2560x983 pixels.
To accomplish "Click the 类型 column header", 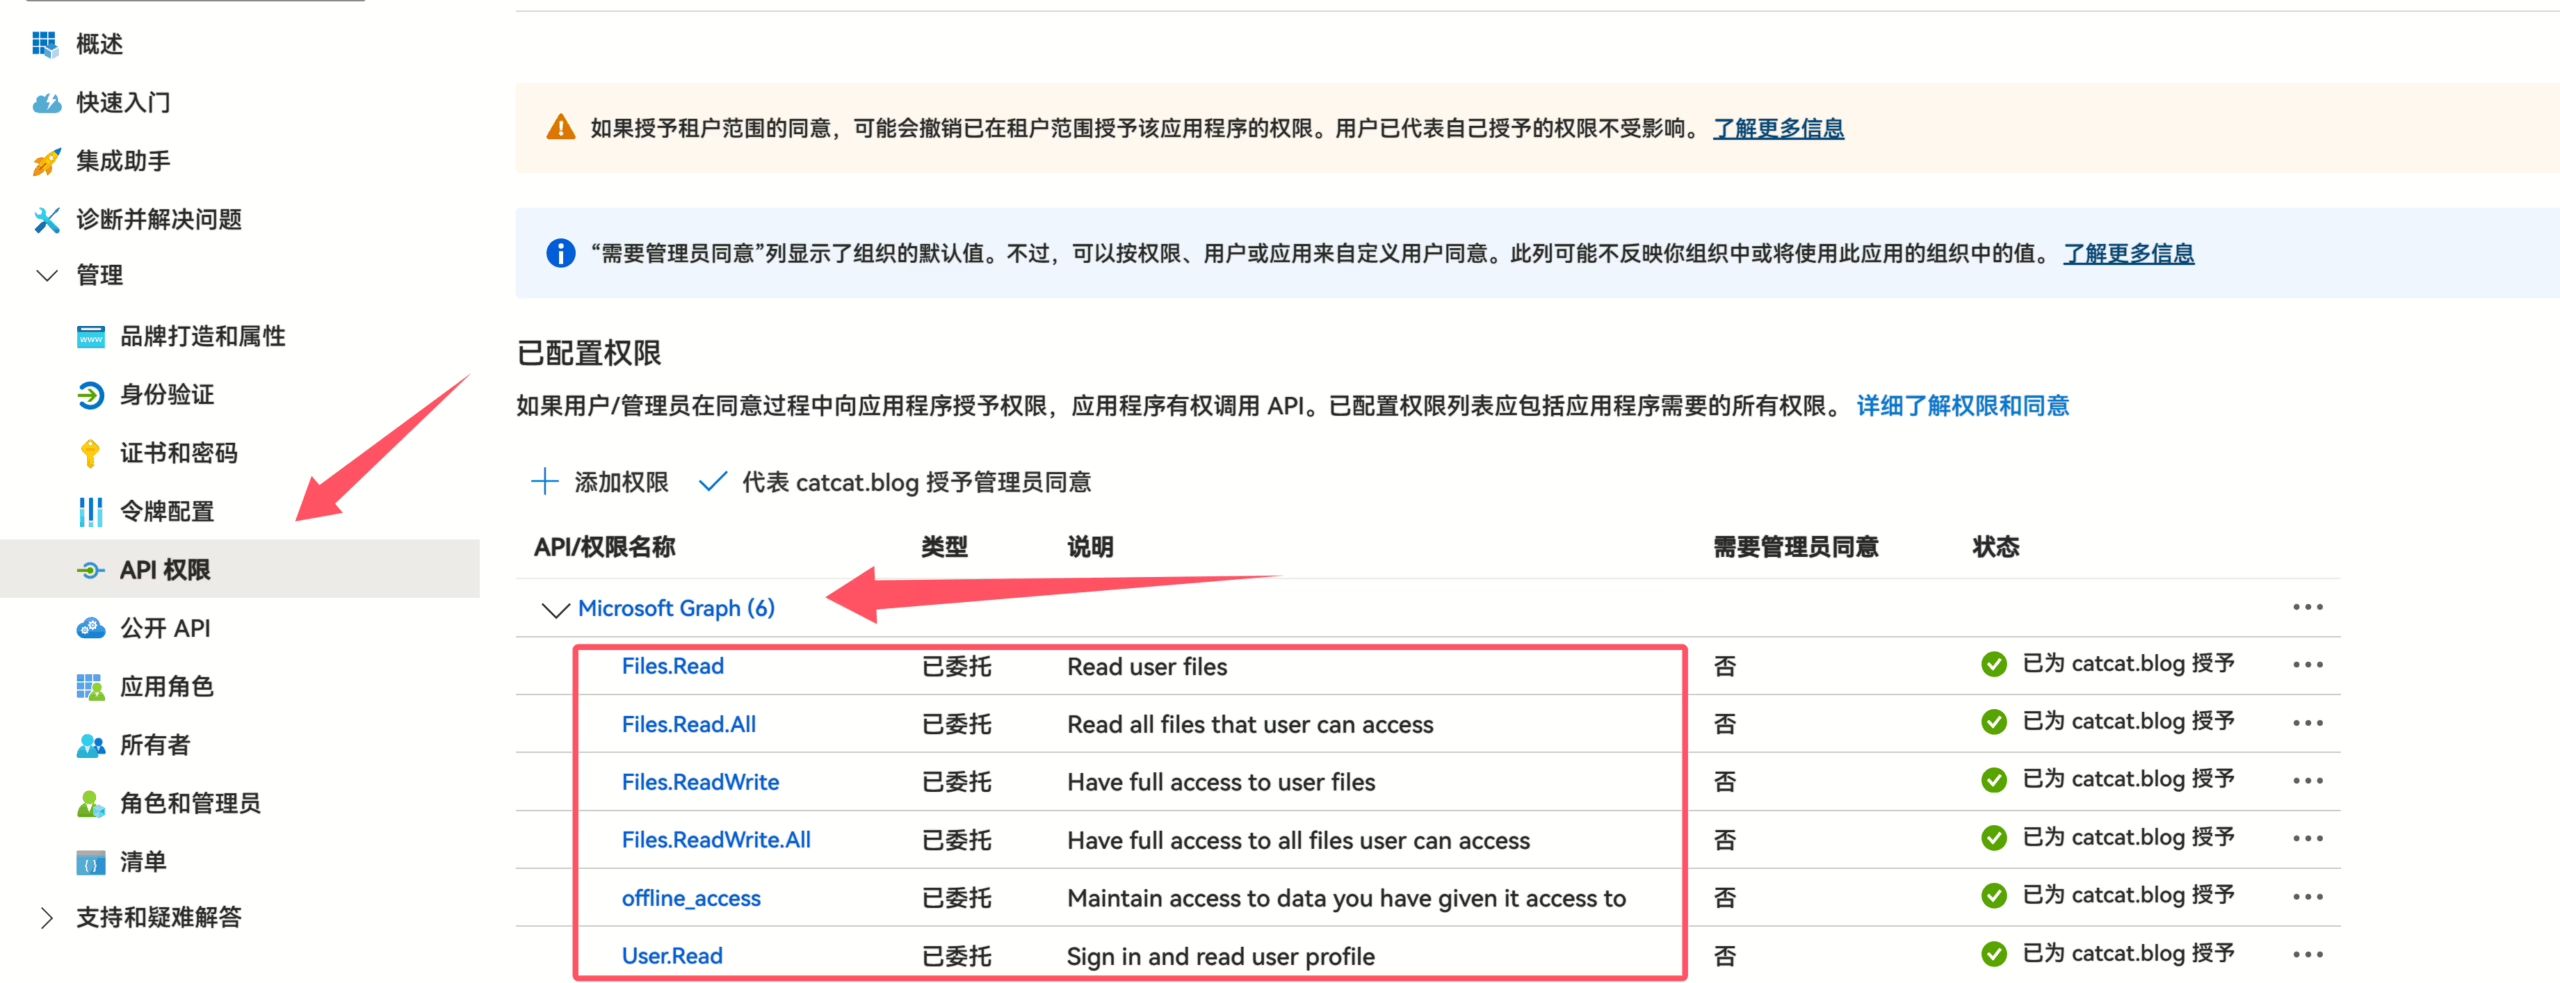I will (x=945, y=547).
